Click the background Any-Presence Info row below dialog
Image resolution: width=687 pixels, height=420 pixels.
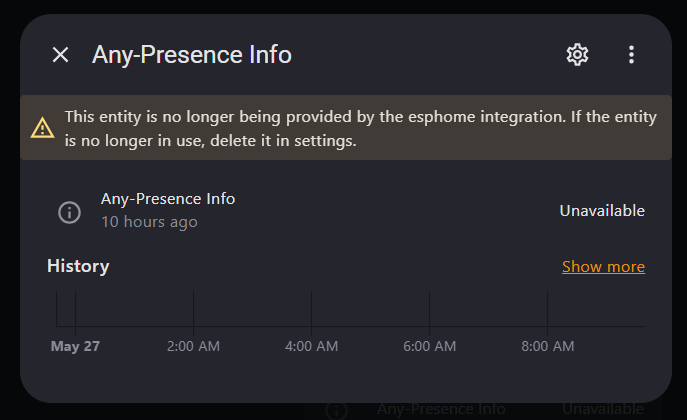click(x=441, y=410)
